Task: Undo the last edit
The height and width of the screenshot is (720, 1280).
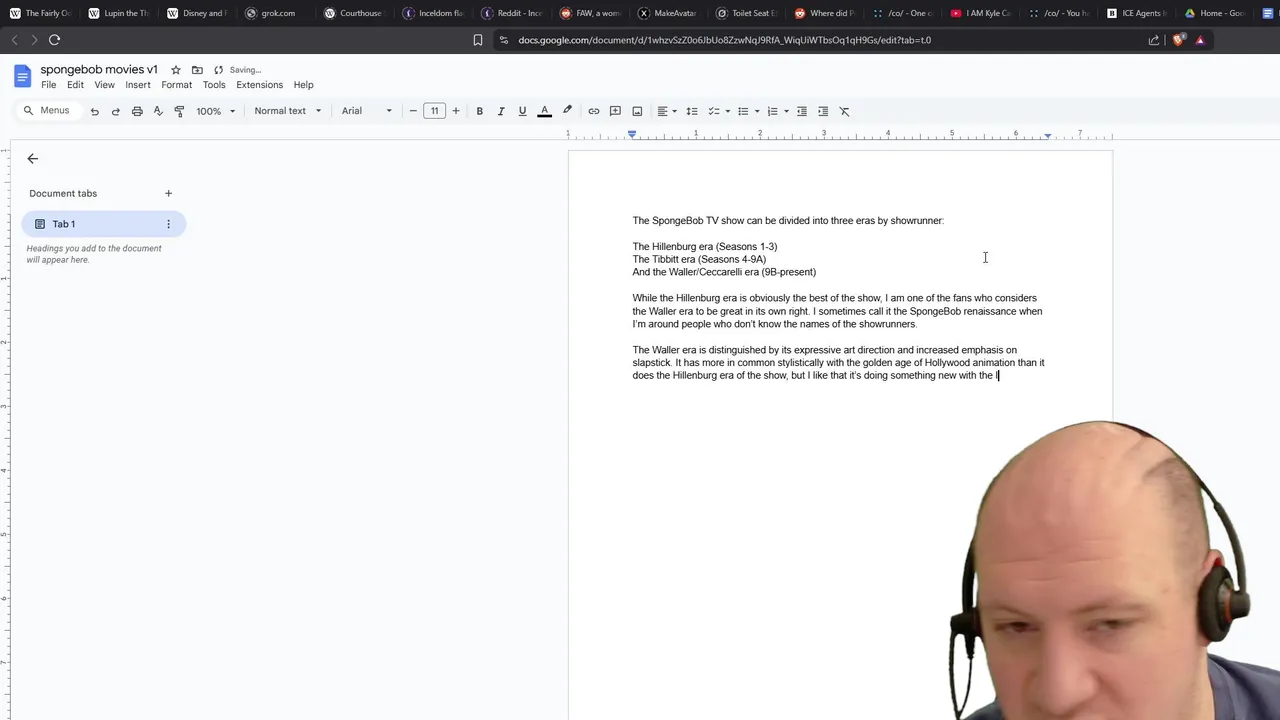Action: click(x=94, y=111)
